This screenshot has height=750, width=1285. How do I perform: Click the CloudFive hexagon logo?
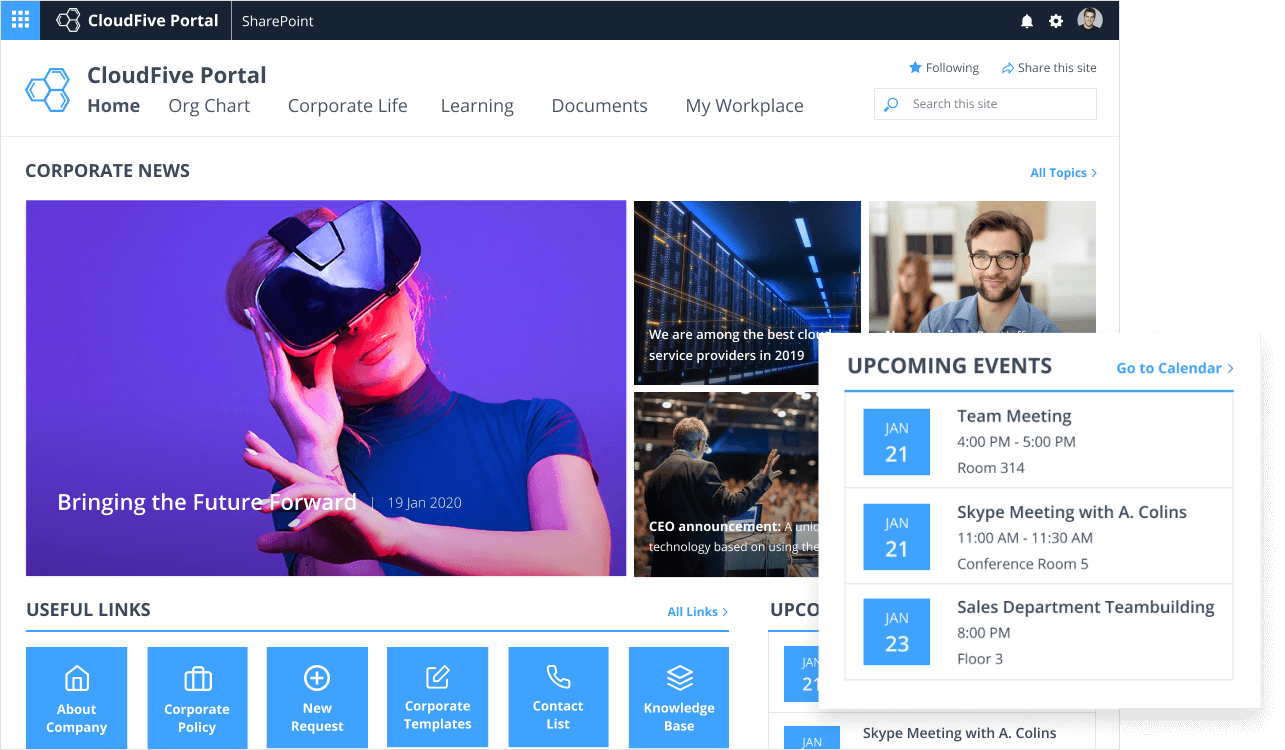coord(47,90)
